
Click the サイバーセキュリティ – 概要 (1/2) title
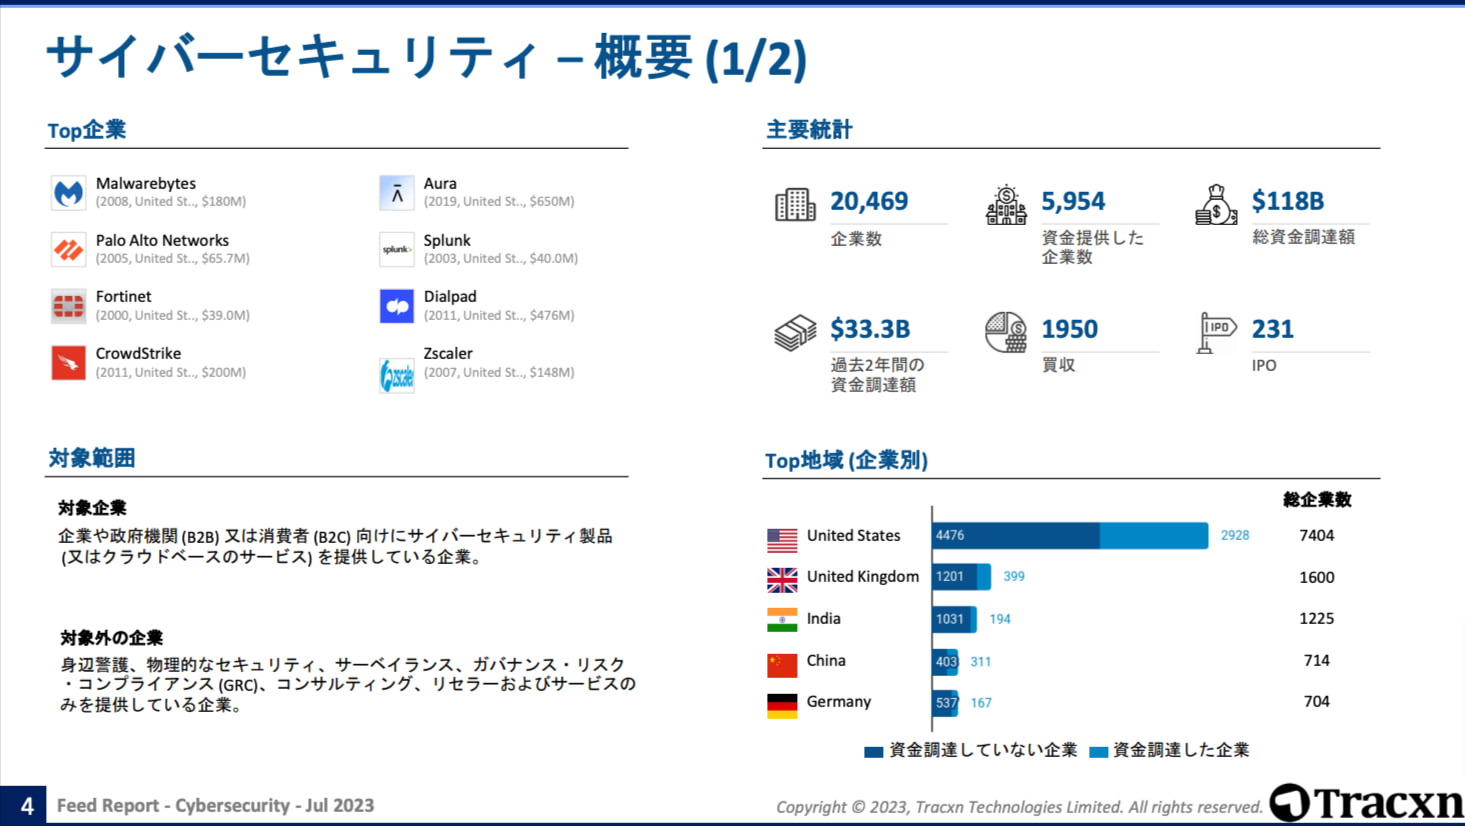(x=427, y=57)
